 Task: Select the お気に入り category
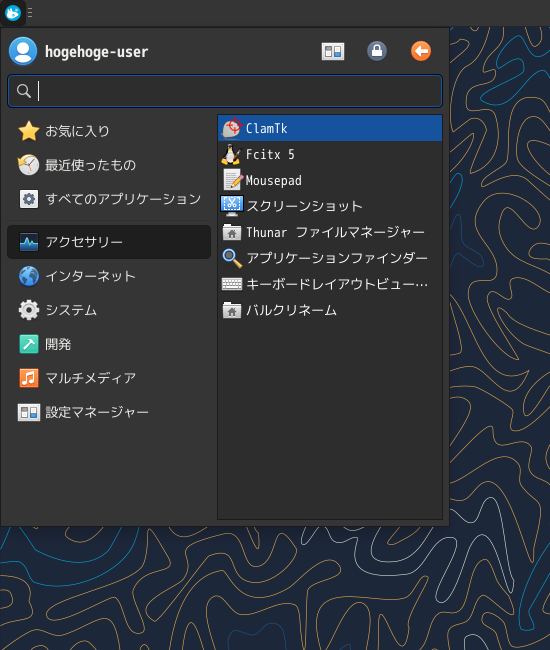109,131
